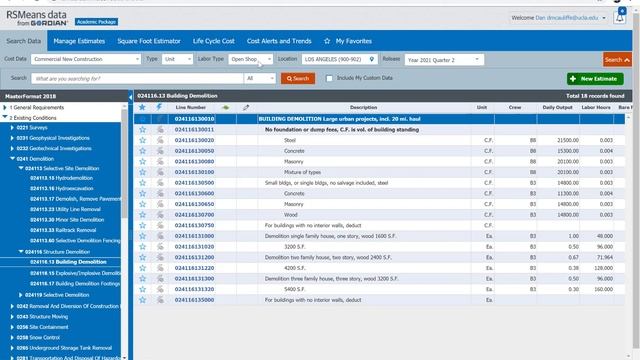Image resolution: width=640 pixels, height=360 pixels.
Task: Click quick-add icon for line 024116131300
Action: coord(160,278)
